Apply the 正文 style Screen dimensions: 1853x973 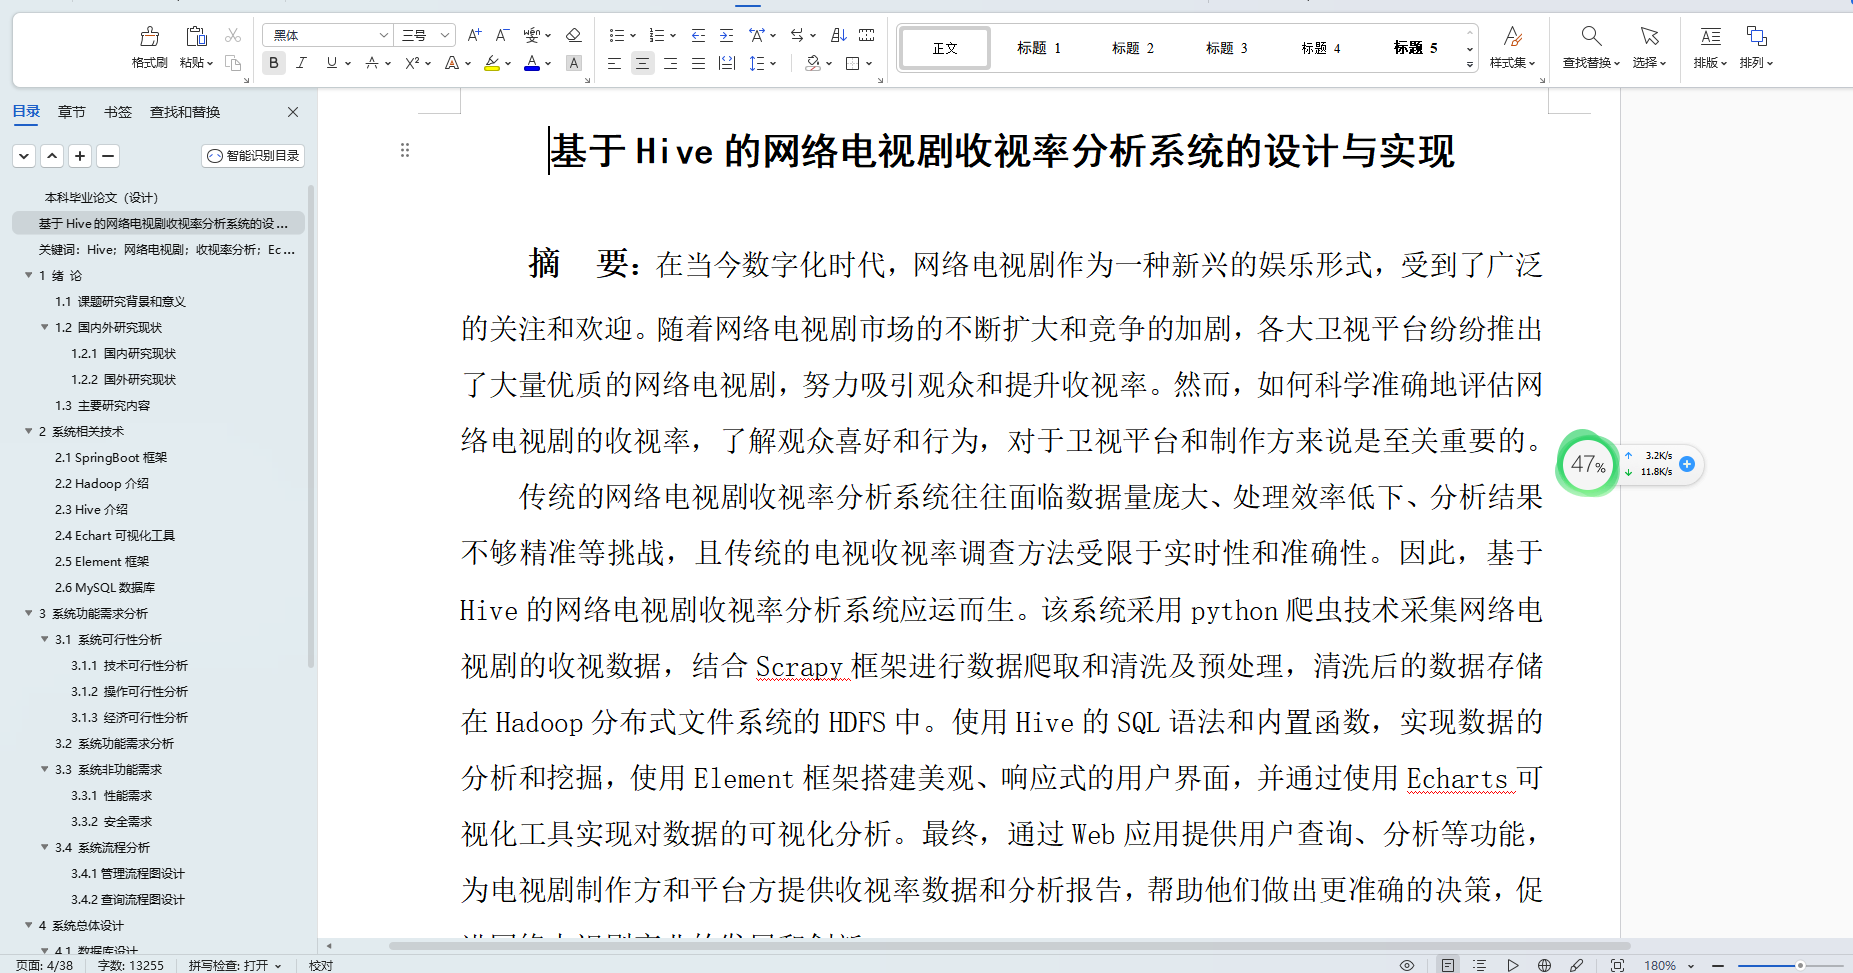945,48
